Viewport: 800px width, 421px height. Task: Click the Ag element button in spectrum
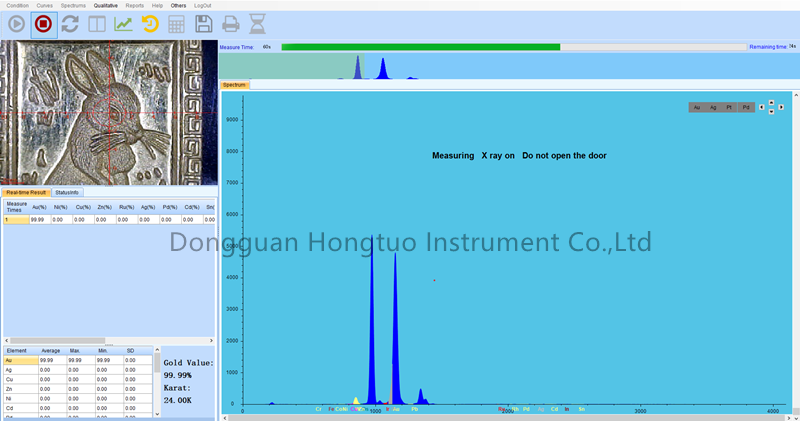click(x=713, y=107)
